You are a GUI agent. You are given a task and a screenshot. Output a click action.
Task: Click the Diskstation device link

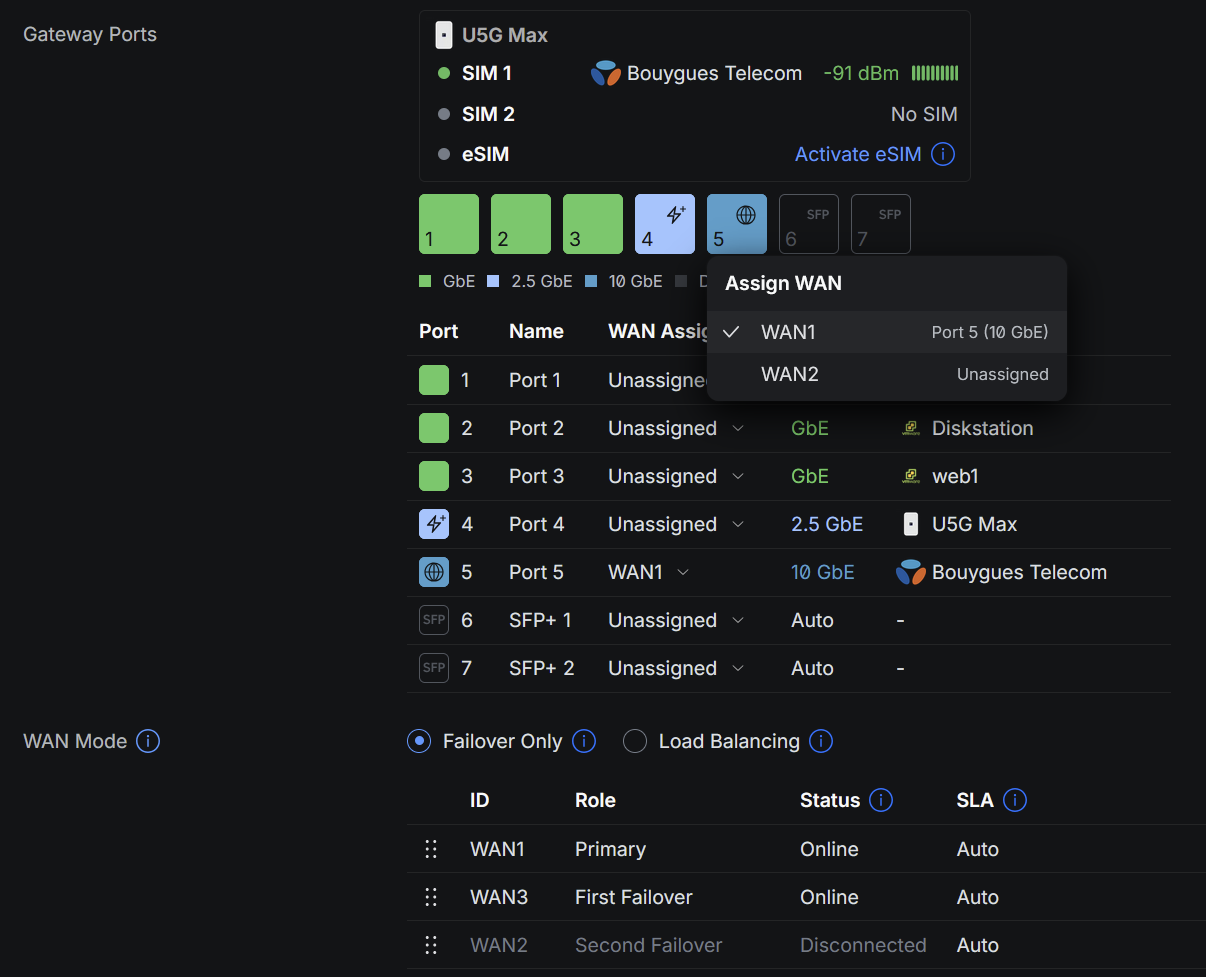(982, 428)
